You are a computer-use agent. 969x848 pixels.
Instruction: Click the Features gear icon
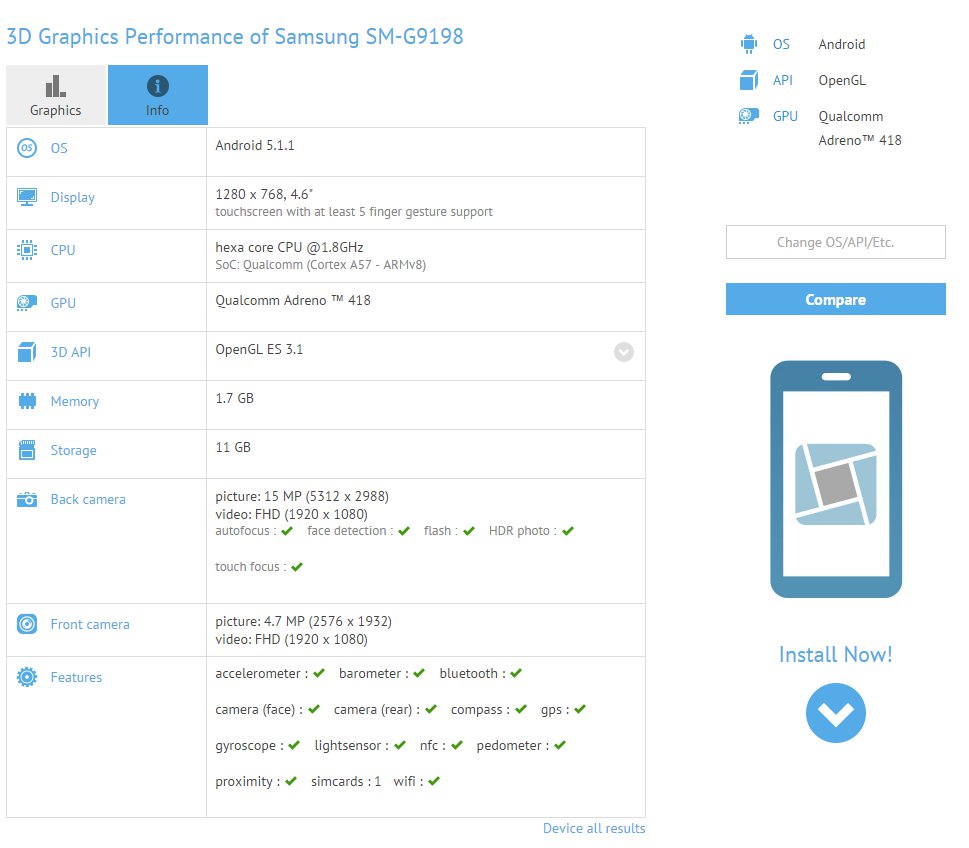click(27, 677)
